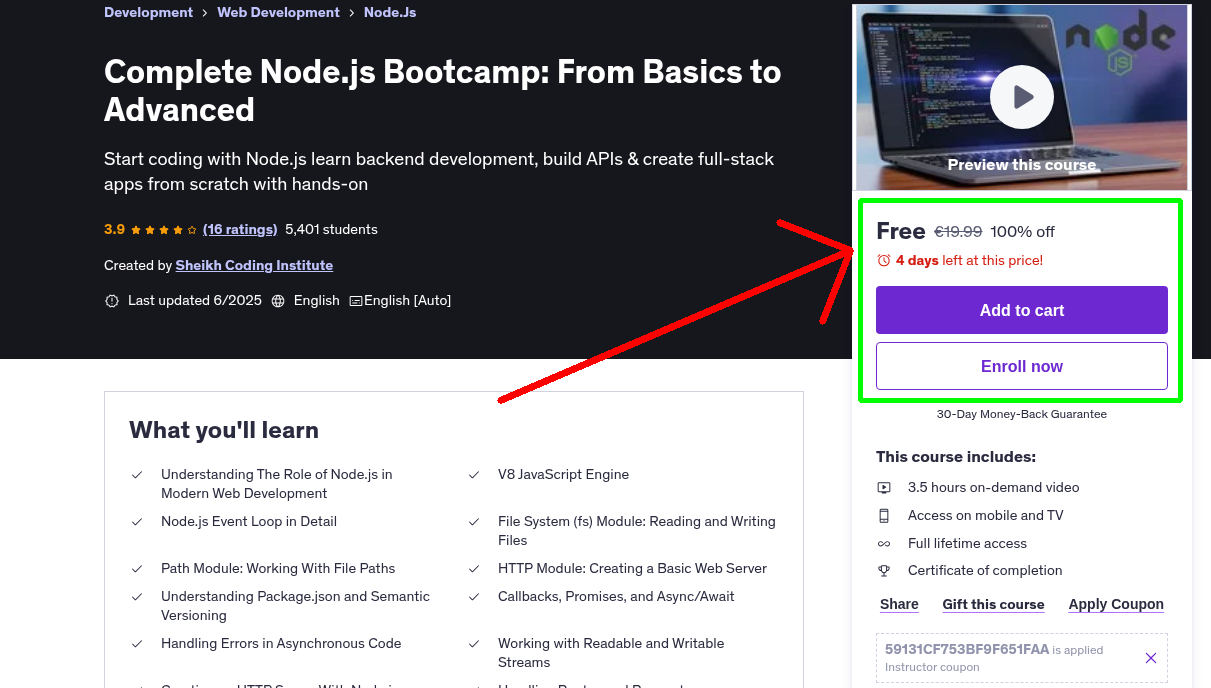Click the course title heading

[x=443, y=90]
